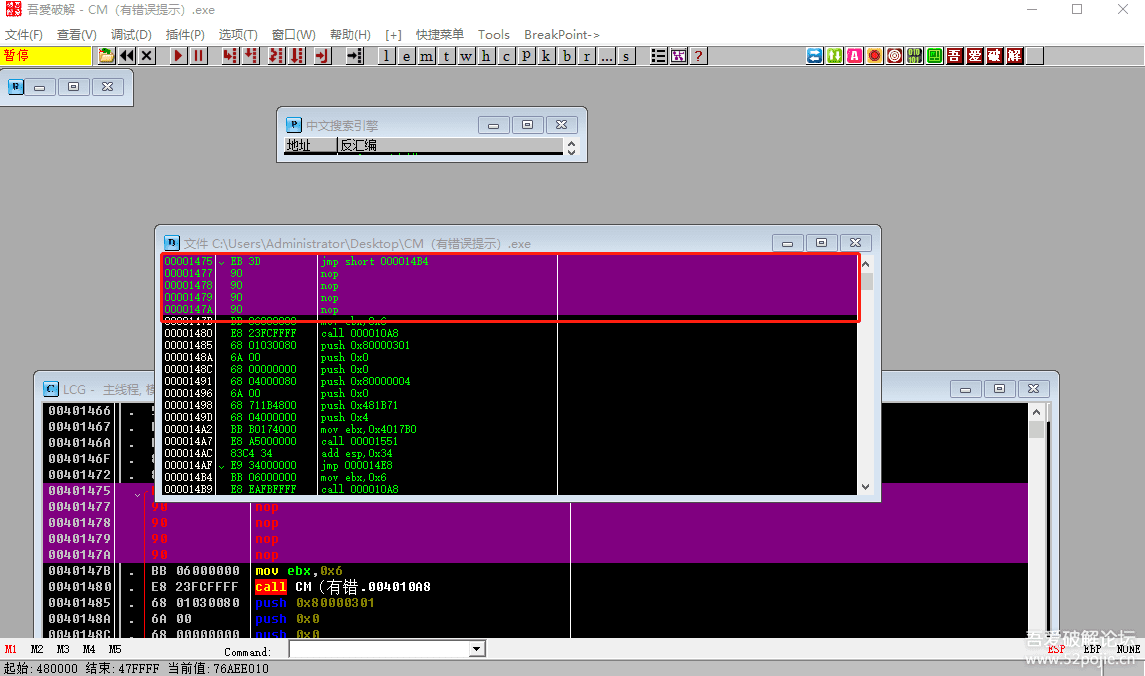Viewport: 1145px width, 676px height.
Task: Toggle the ESP register button
Action: (x=1056, y=649)
